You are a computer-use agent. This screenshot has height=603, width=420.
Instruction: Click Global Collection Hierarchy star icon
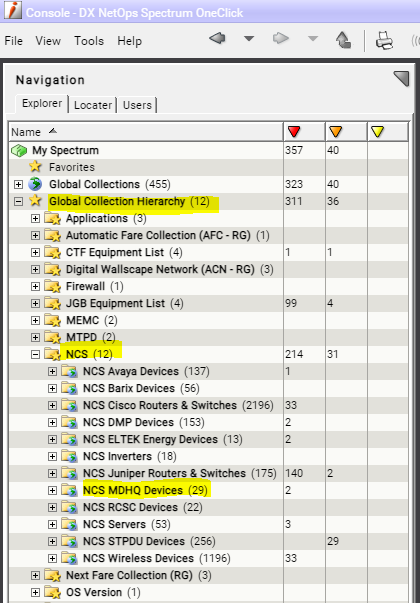(x=35, y=201)
